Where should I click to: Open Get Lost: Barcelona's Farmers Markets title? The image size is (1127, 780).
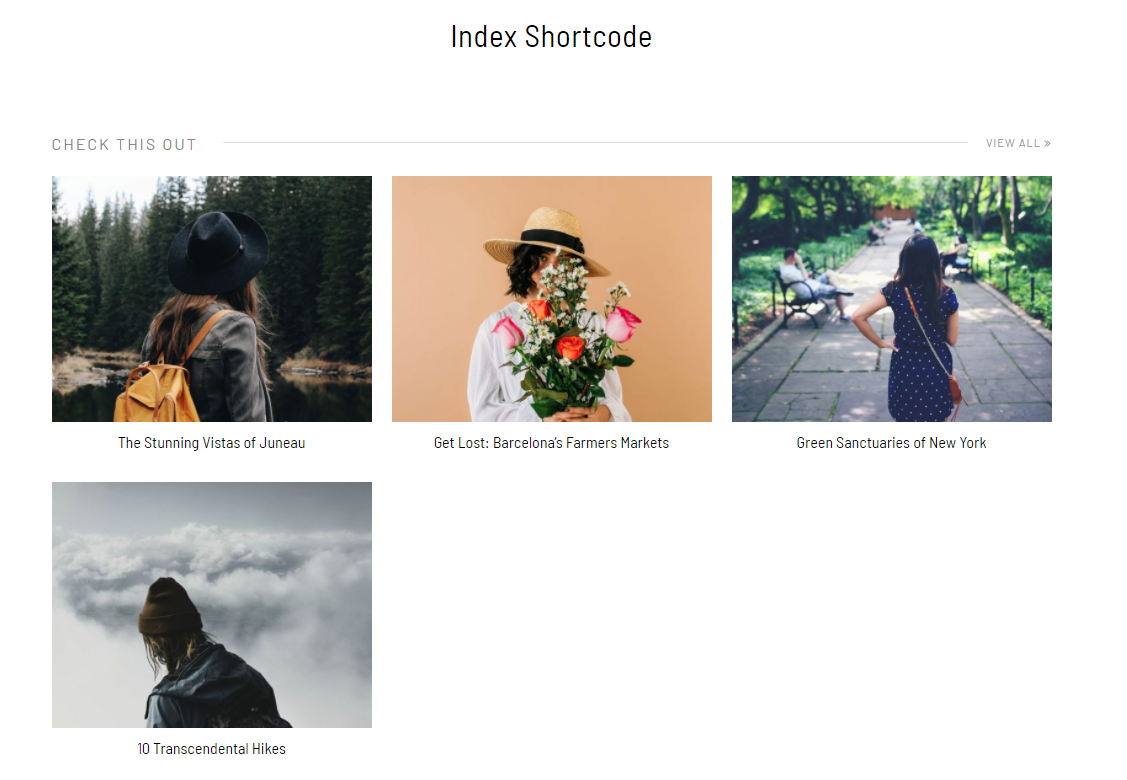[x=551, y=443]
